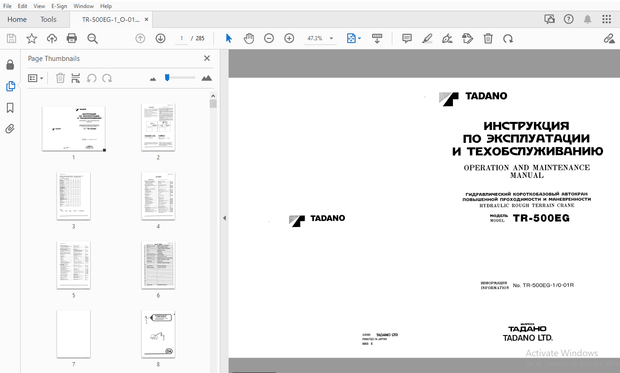Zoom out with minus icon
Viewport: 620px width, 373px height.
pyautogui.click(x=269, y=38)
